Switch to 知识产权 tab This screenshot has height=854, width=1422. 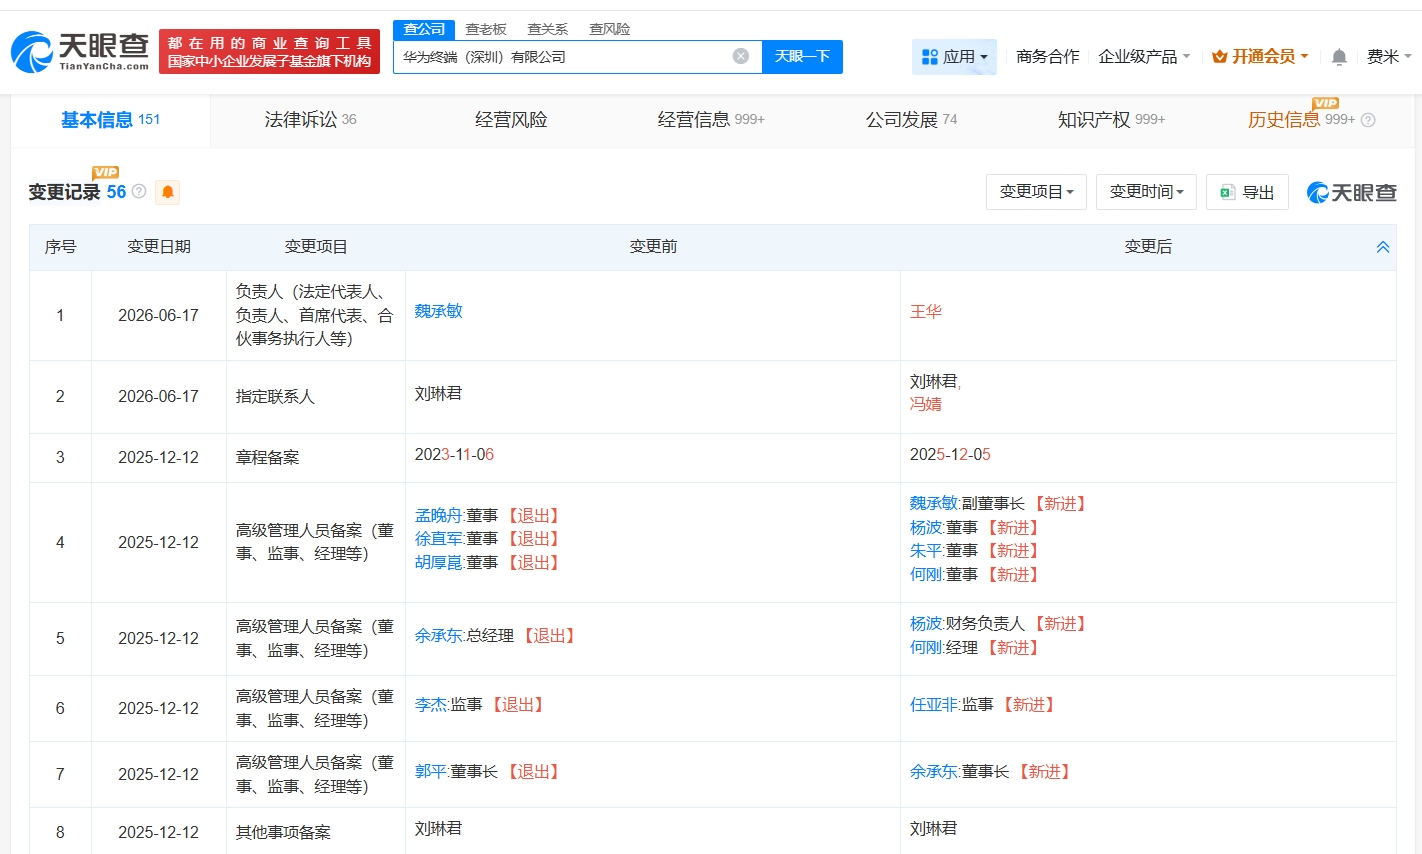click(x=1111, y=120)
